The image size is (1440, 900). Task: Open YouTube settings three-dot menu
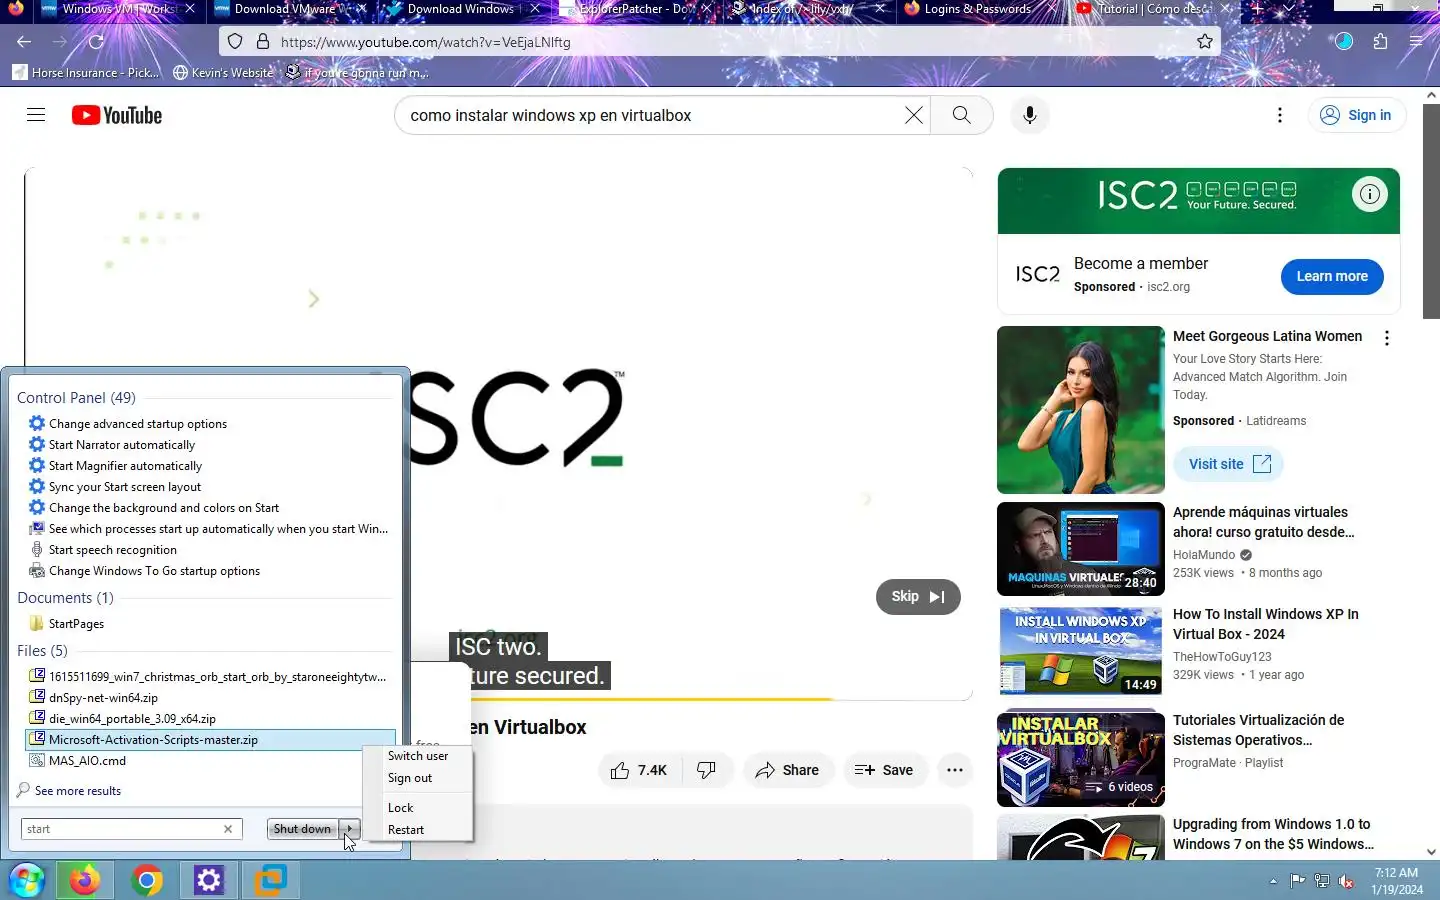[x=1279, y=115]
